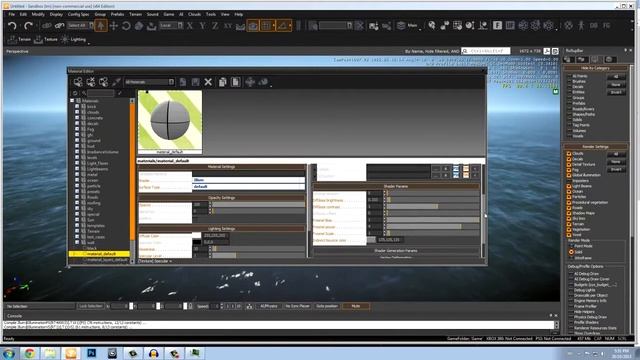Redo the last action
The width and height of the screenshot is (640, 360).
point(28,26)
